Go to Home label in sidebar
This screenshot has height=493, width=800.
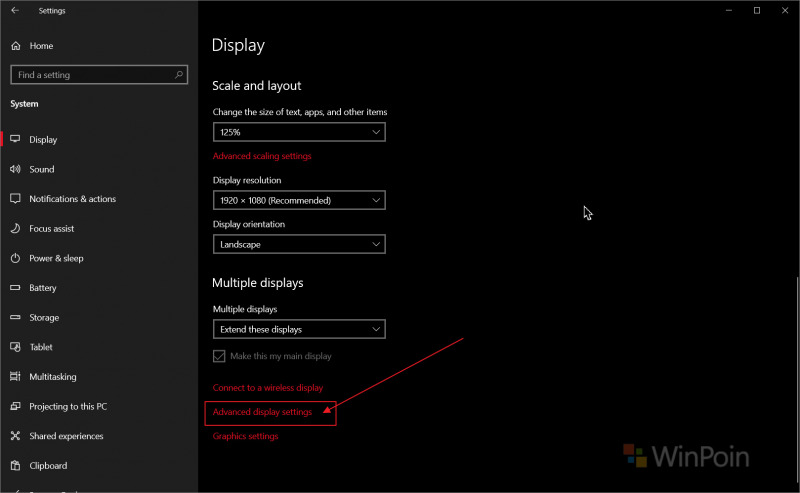coord(41,46)
